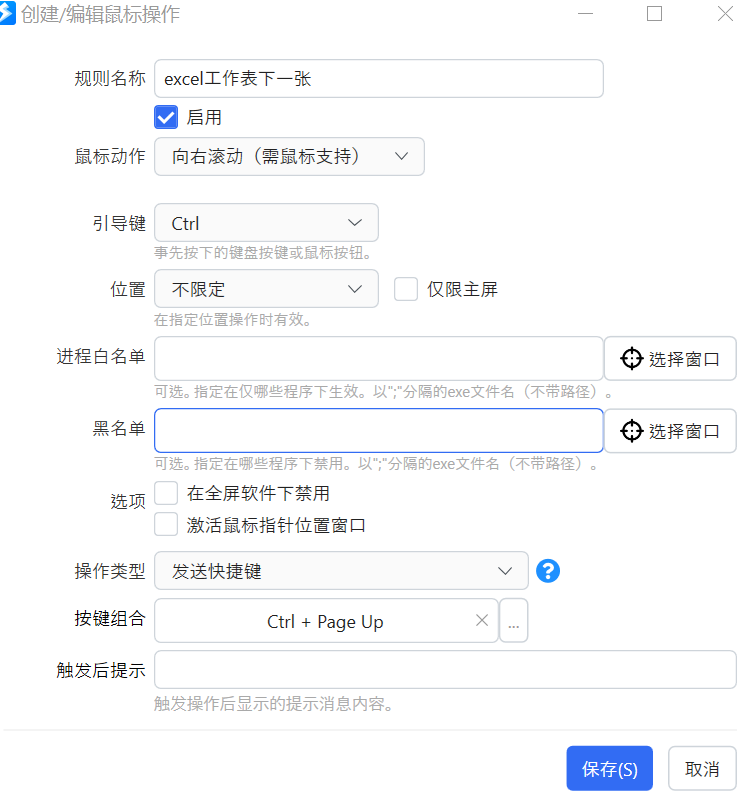Expand the 引导键 Ctrl dropdown
The width and height of the screenshot is (751, 812).
[x=266, y=223]
